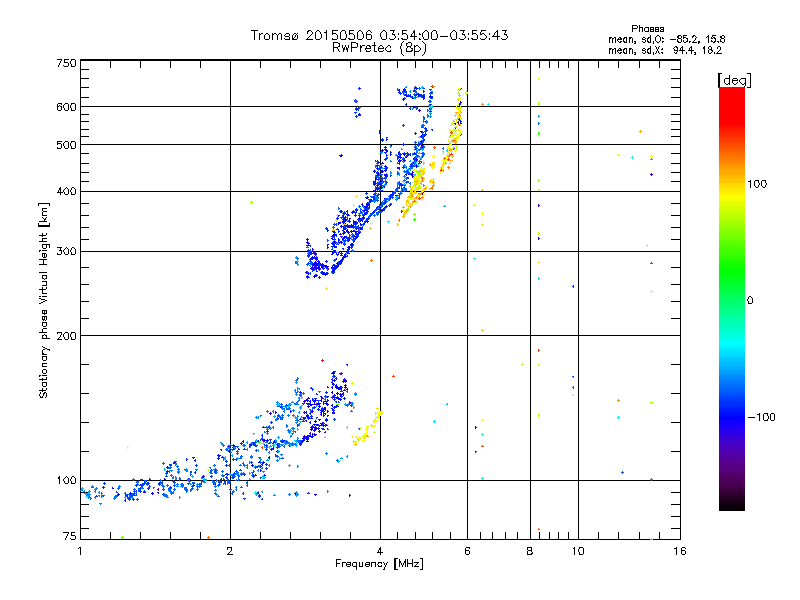
Task: Select the 'RwPretec (8p)' subtitle text
Action: coord(379,48)
